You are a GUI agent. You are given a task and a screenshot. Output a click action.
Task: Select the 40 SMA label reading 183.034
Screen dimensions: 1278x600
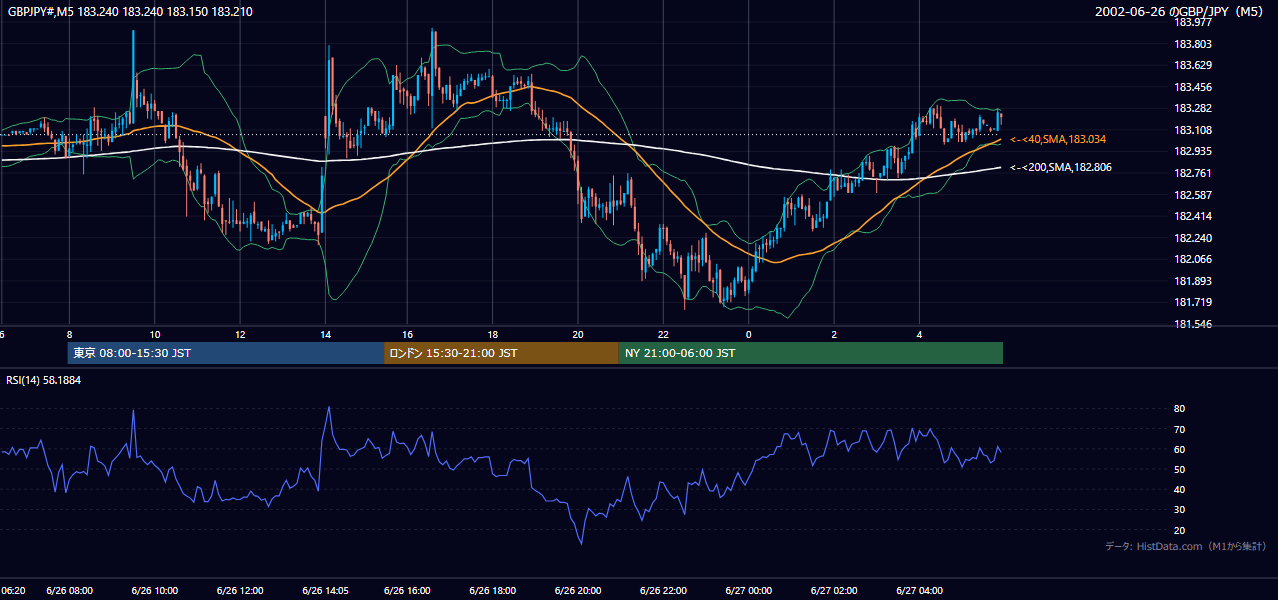click(1057, 139)
